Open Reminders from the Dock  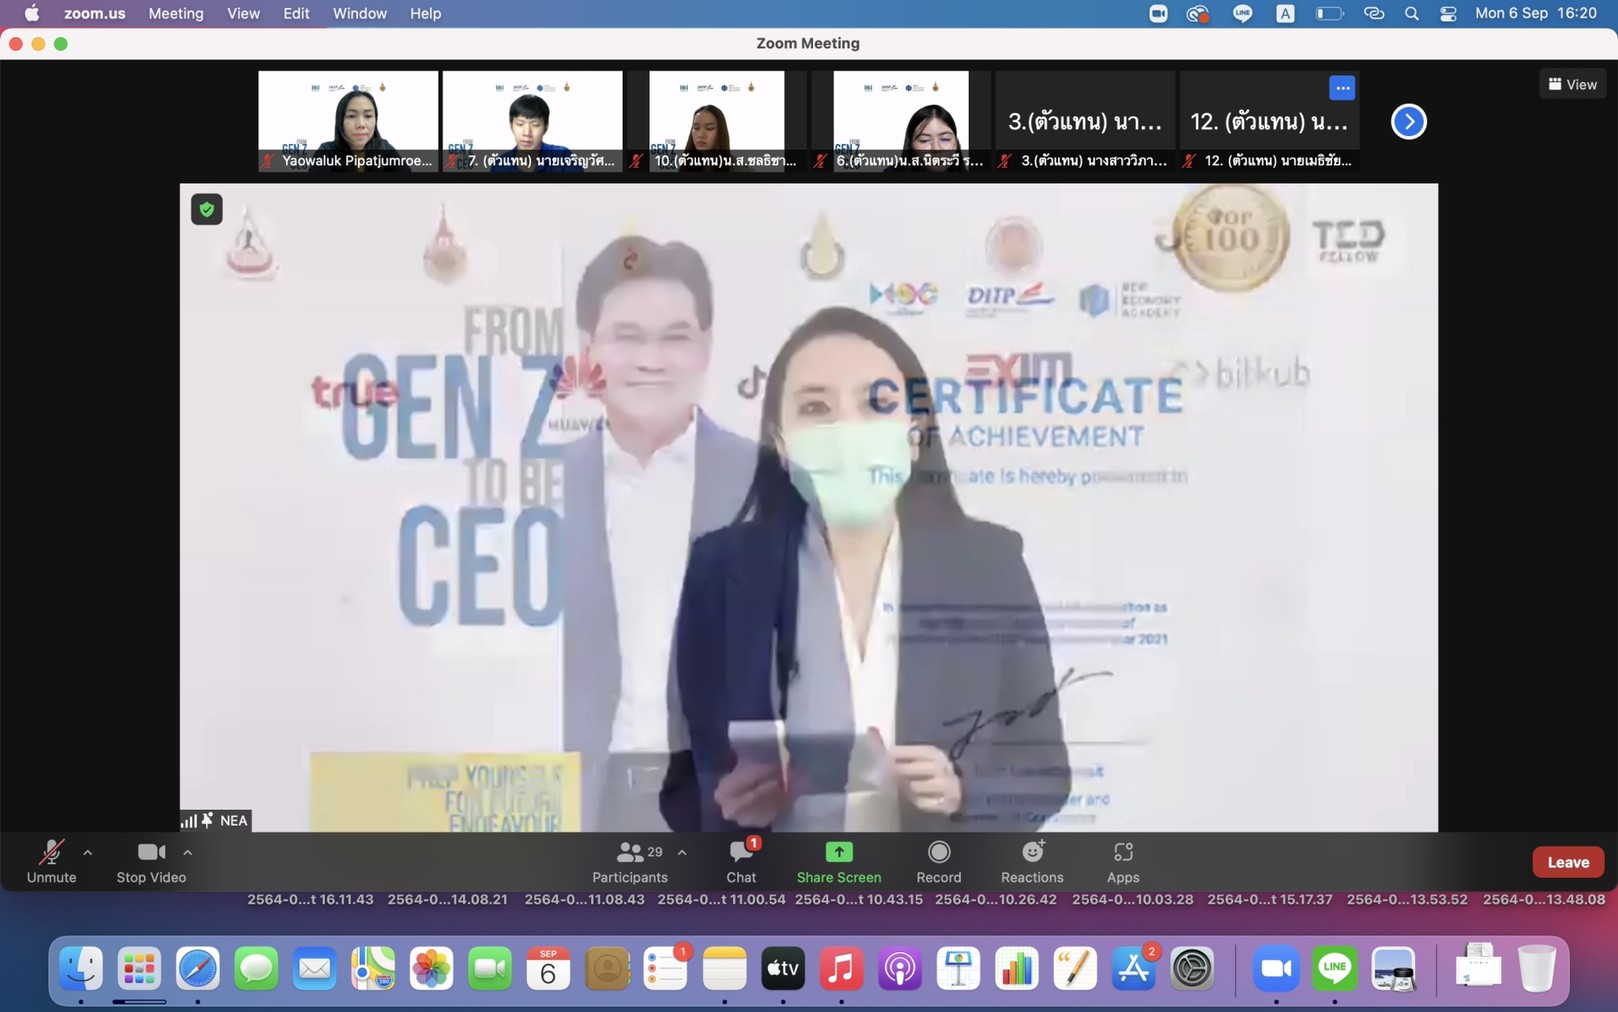click(x=665, y=968)
